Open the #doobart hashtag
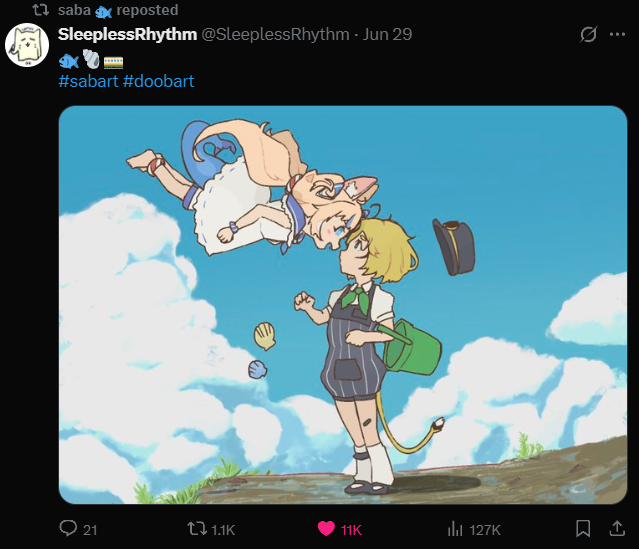The width and height of the screenshot is (639, 549). pyautogui.click(x=159, y=82)
